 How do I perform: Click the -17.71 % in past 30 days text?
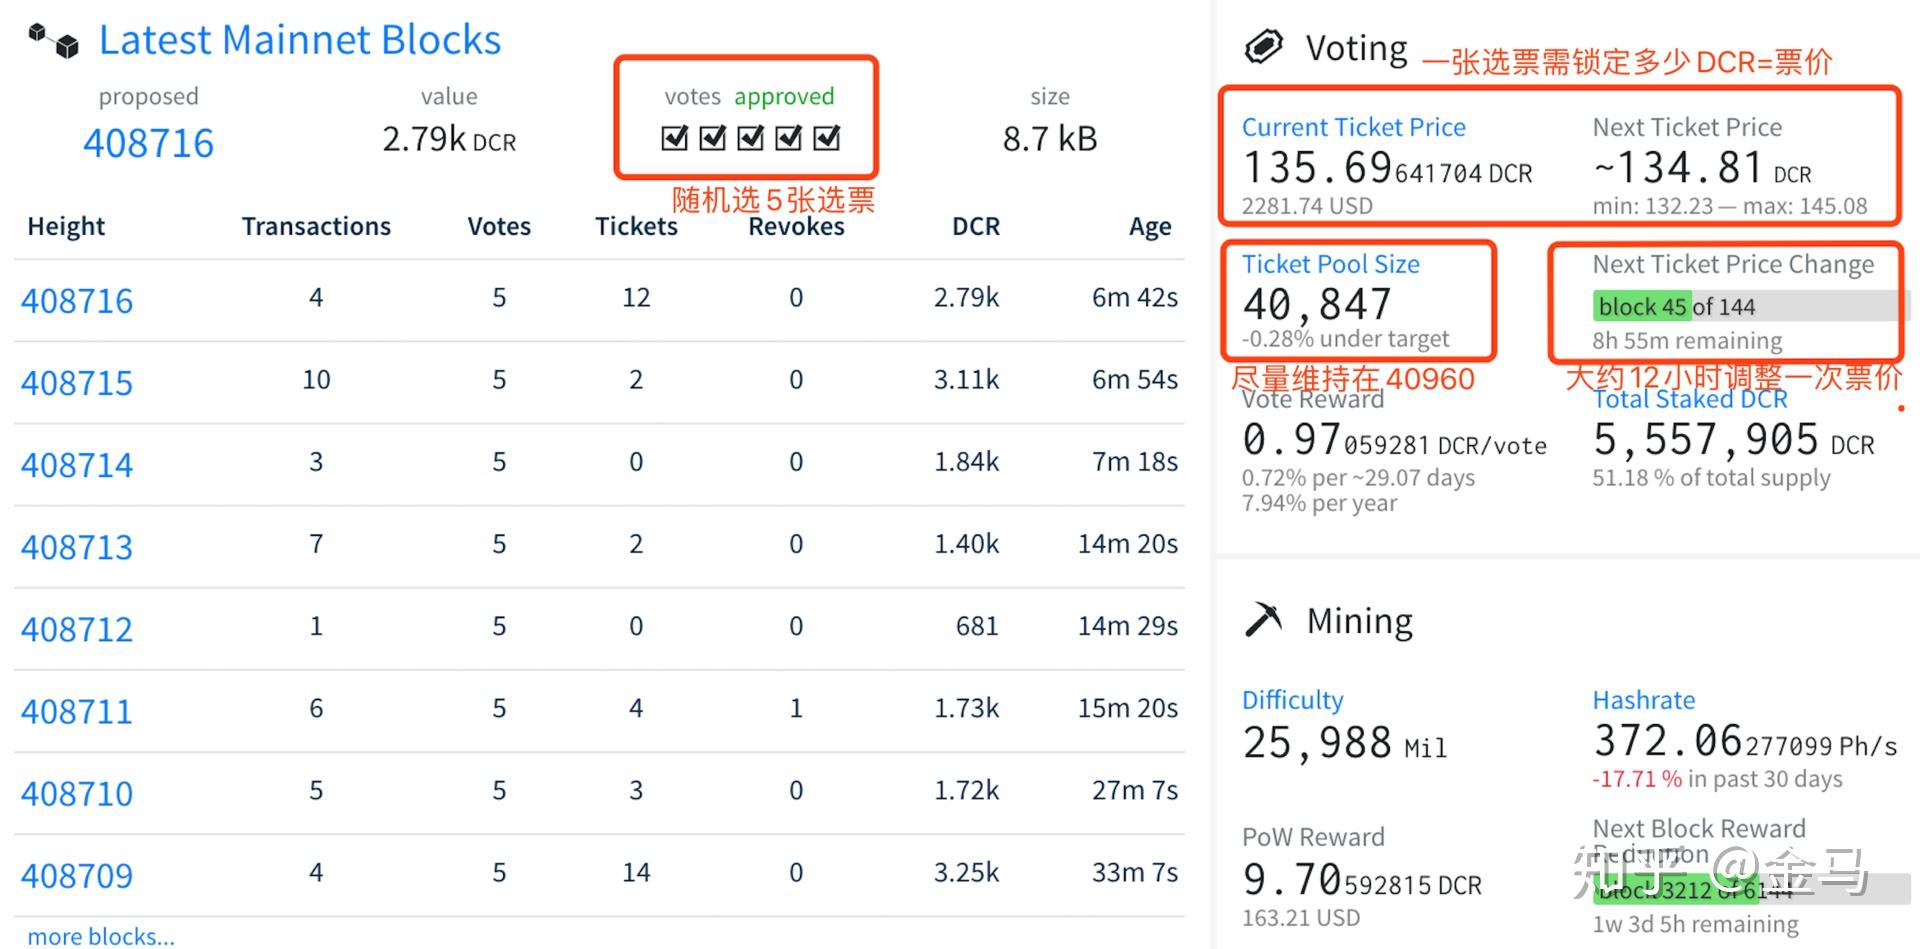(1717, 779)
